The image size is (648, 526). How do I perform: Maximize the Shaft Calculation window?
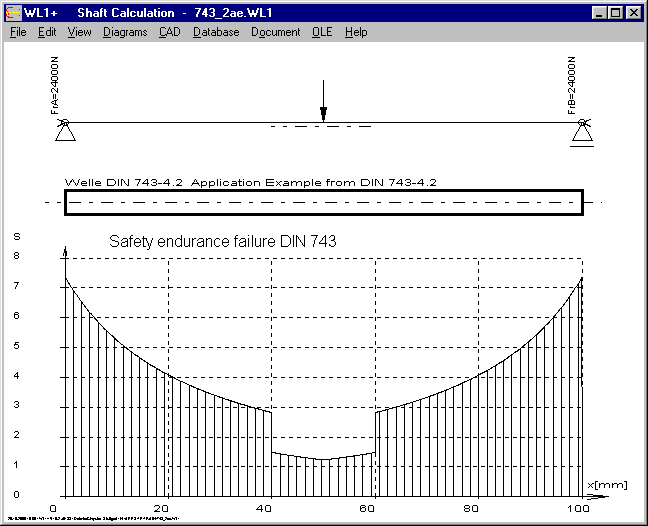point(615,13)
